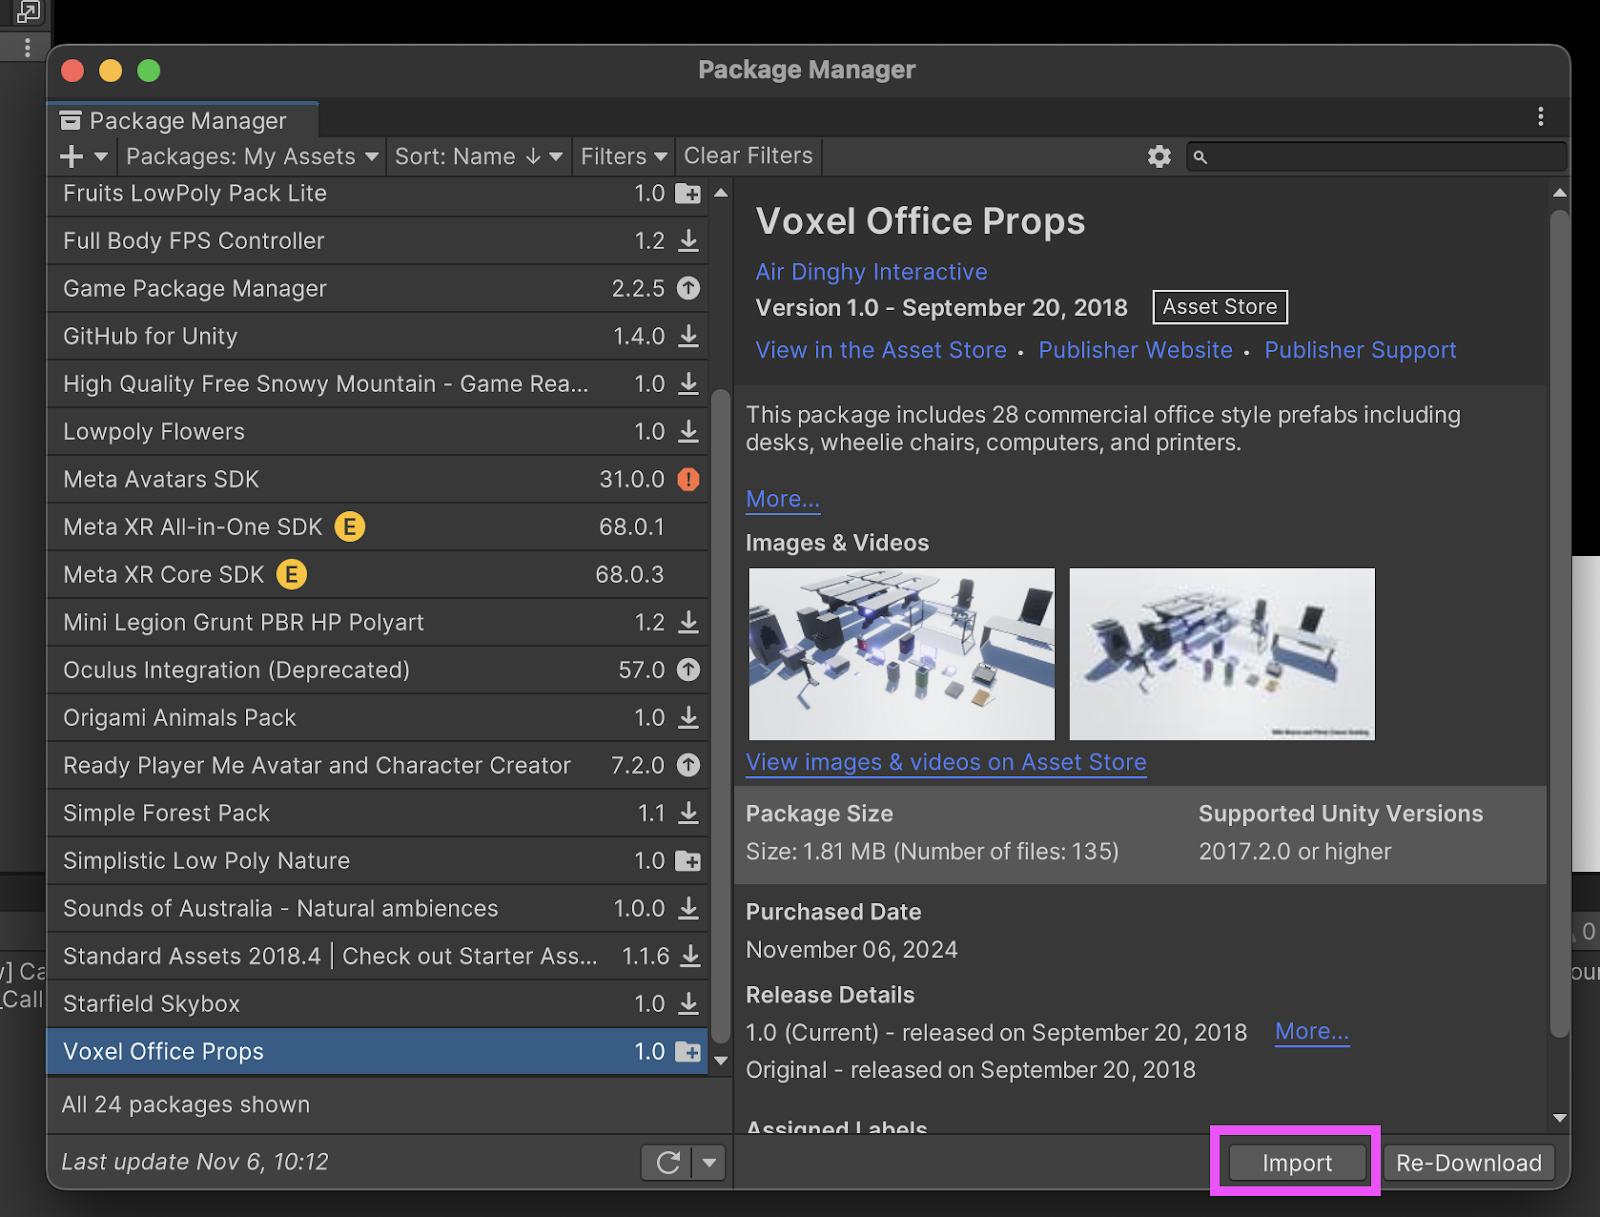
Task: Click download icon for Lowpoly Flowers
Action: click(689, 432)
